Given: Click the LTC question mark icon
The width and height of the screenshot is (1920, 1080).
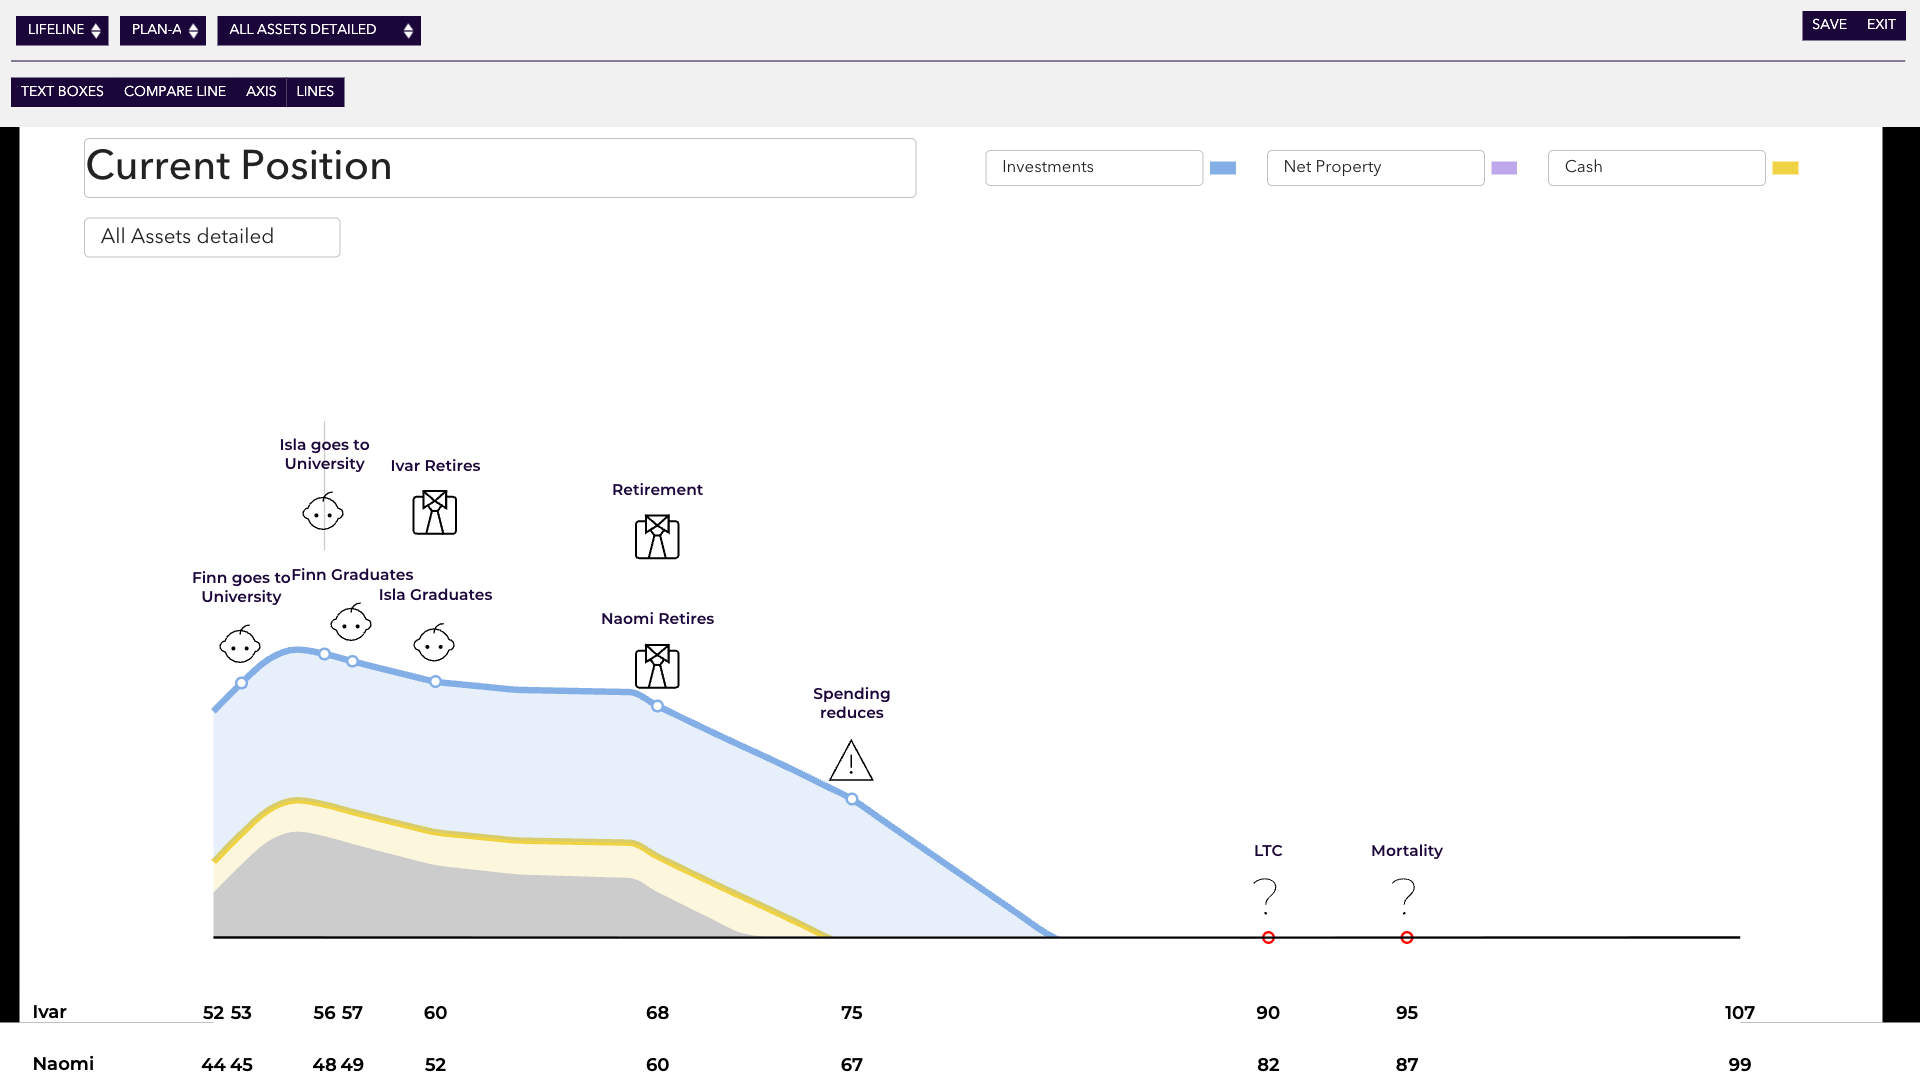Looking at the screenshot, I should pos(1266,896).
